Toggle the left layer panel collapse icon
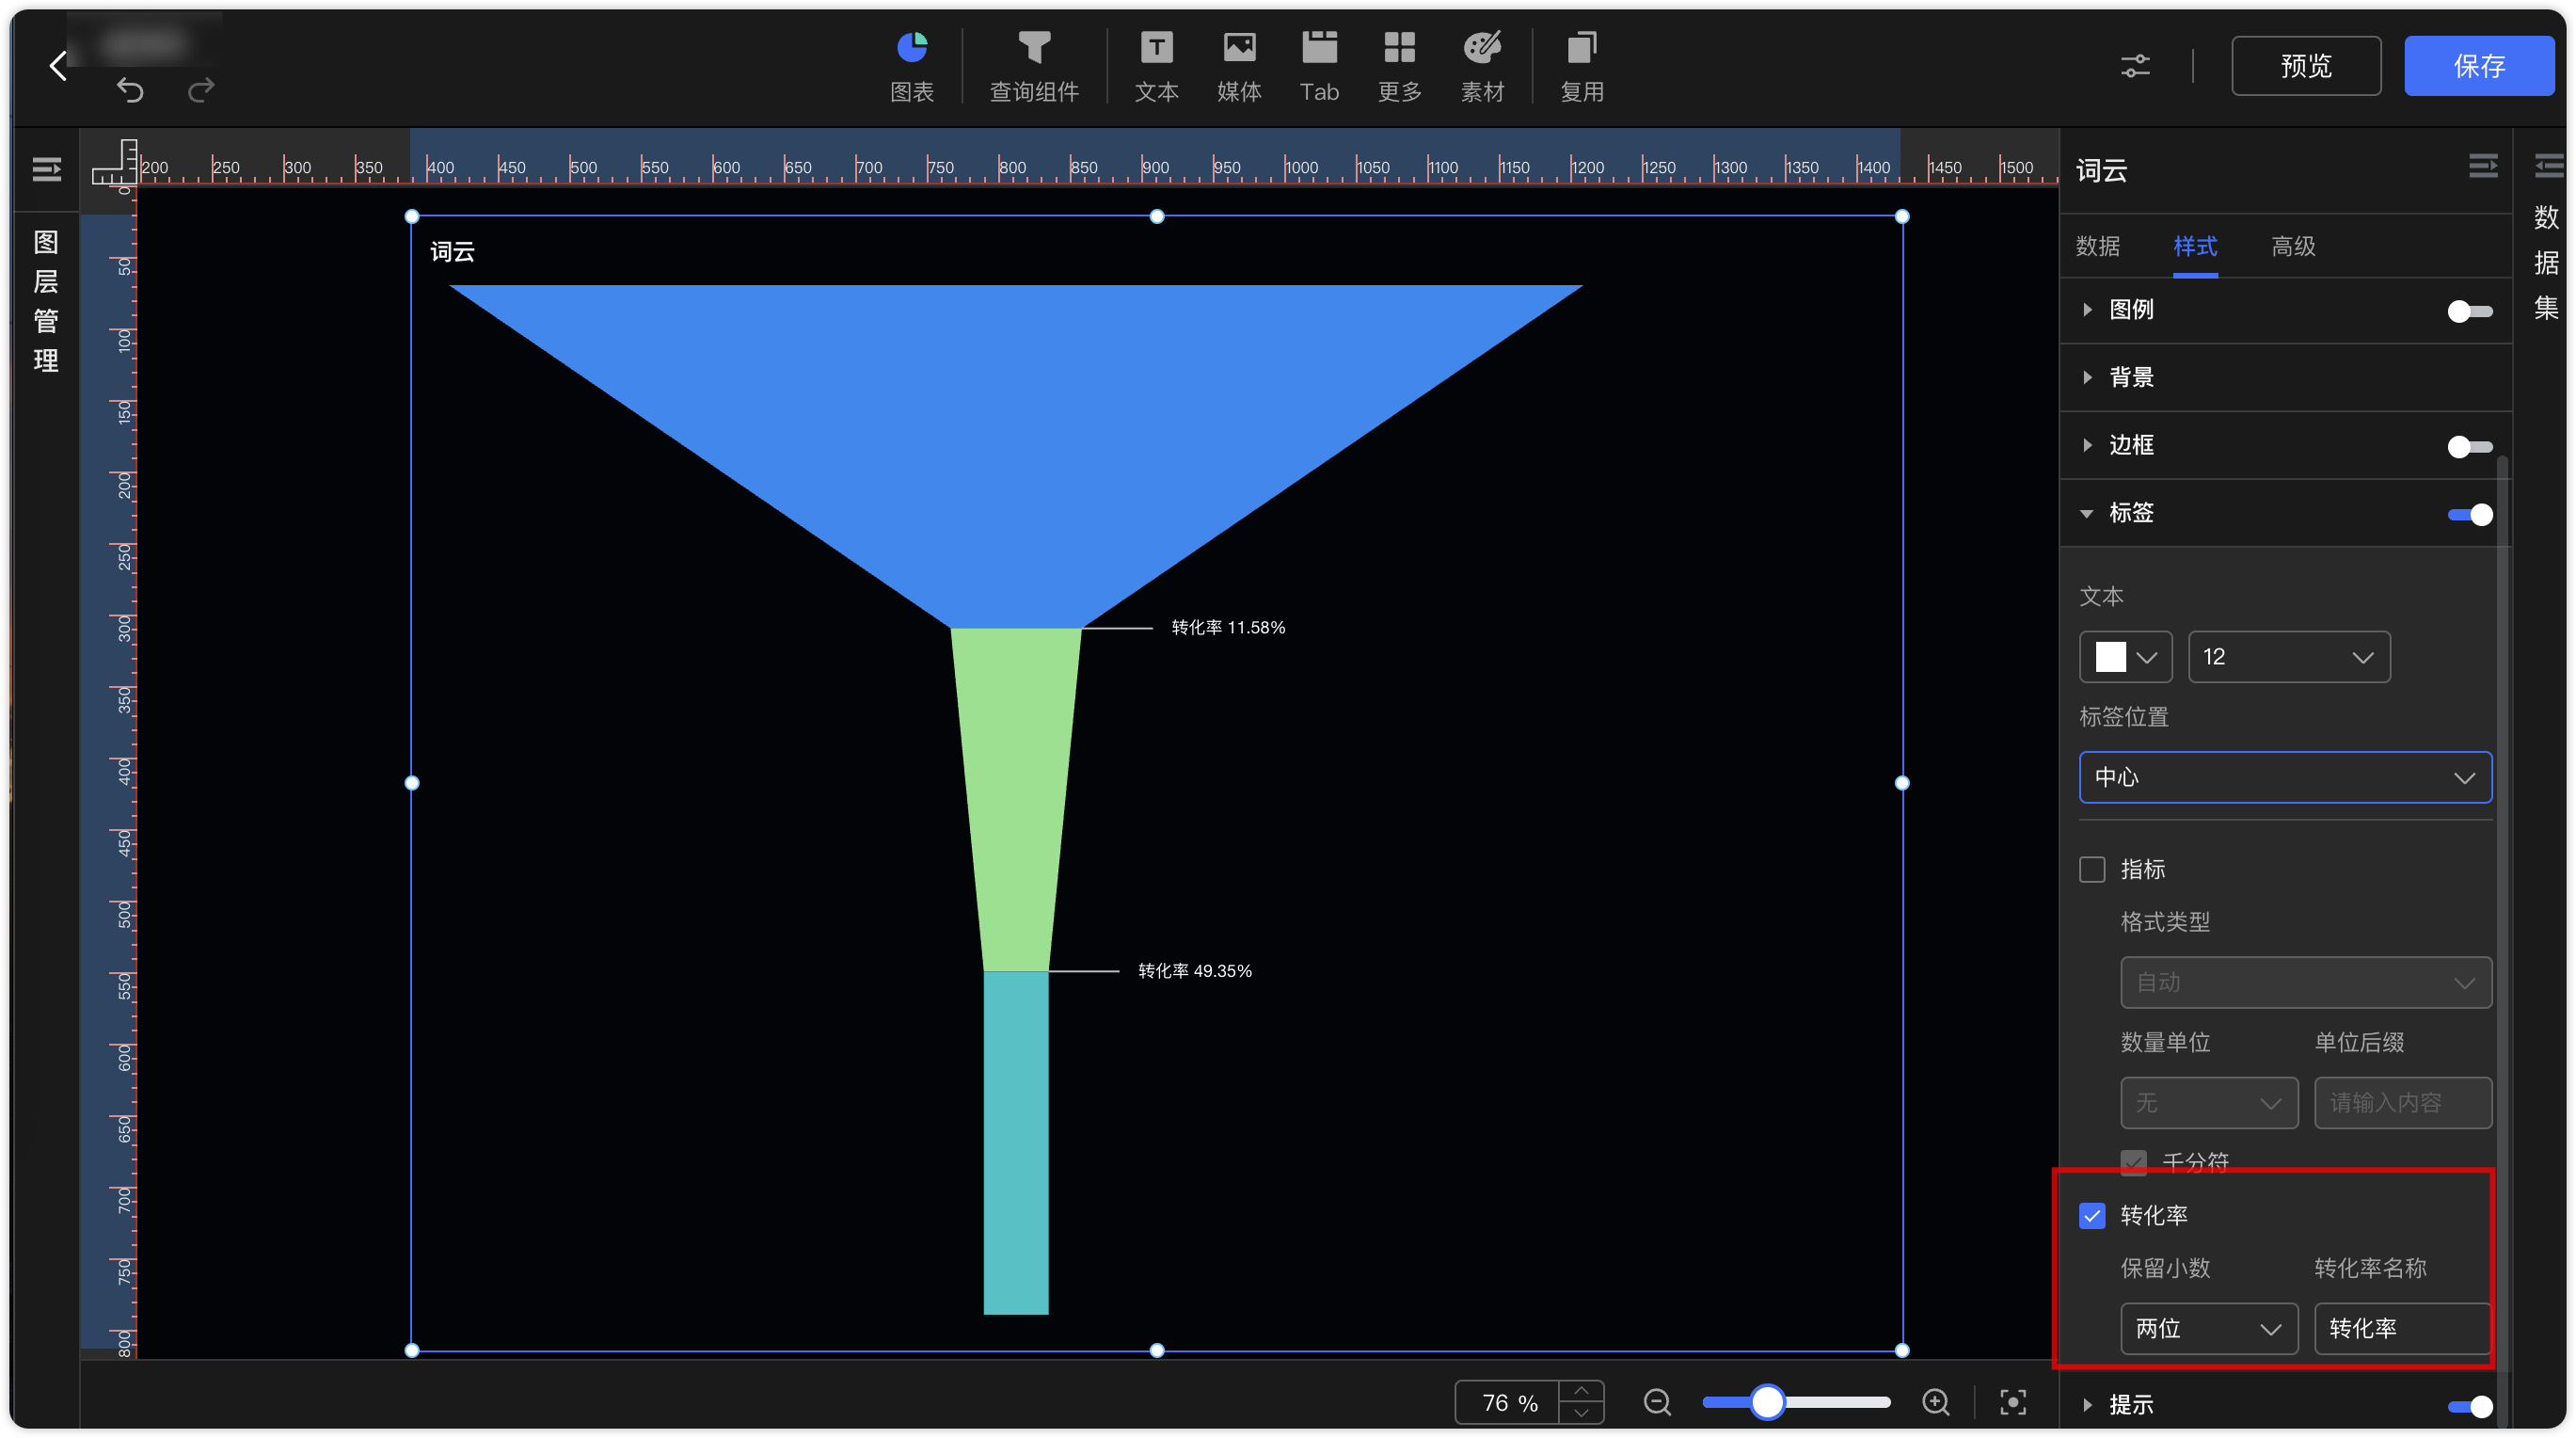 46,169
